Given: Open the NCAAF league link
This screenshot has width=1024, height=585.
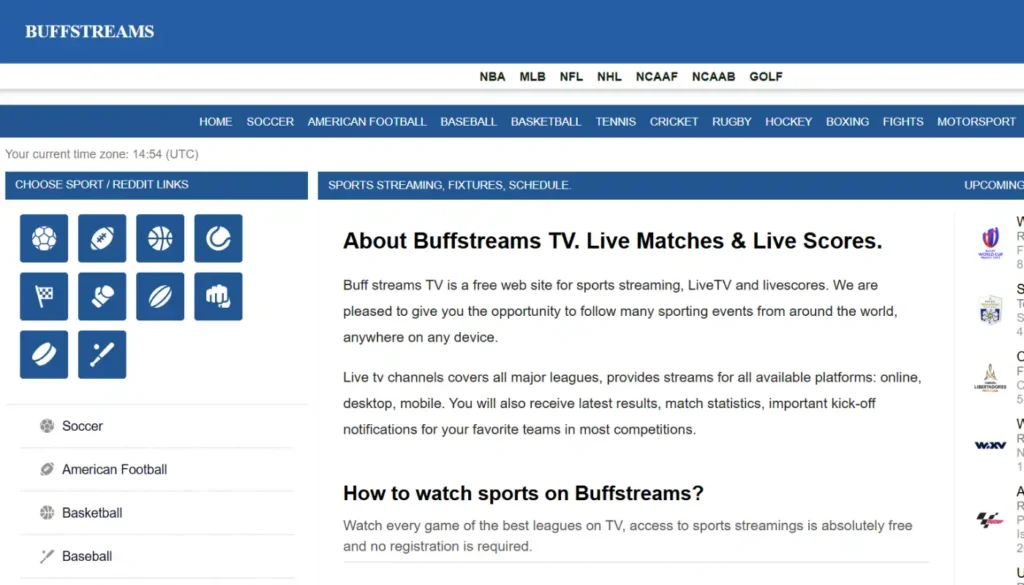Looking at the screenshot, I should 657,76.
